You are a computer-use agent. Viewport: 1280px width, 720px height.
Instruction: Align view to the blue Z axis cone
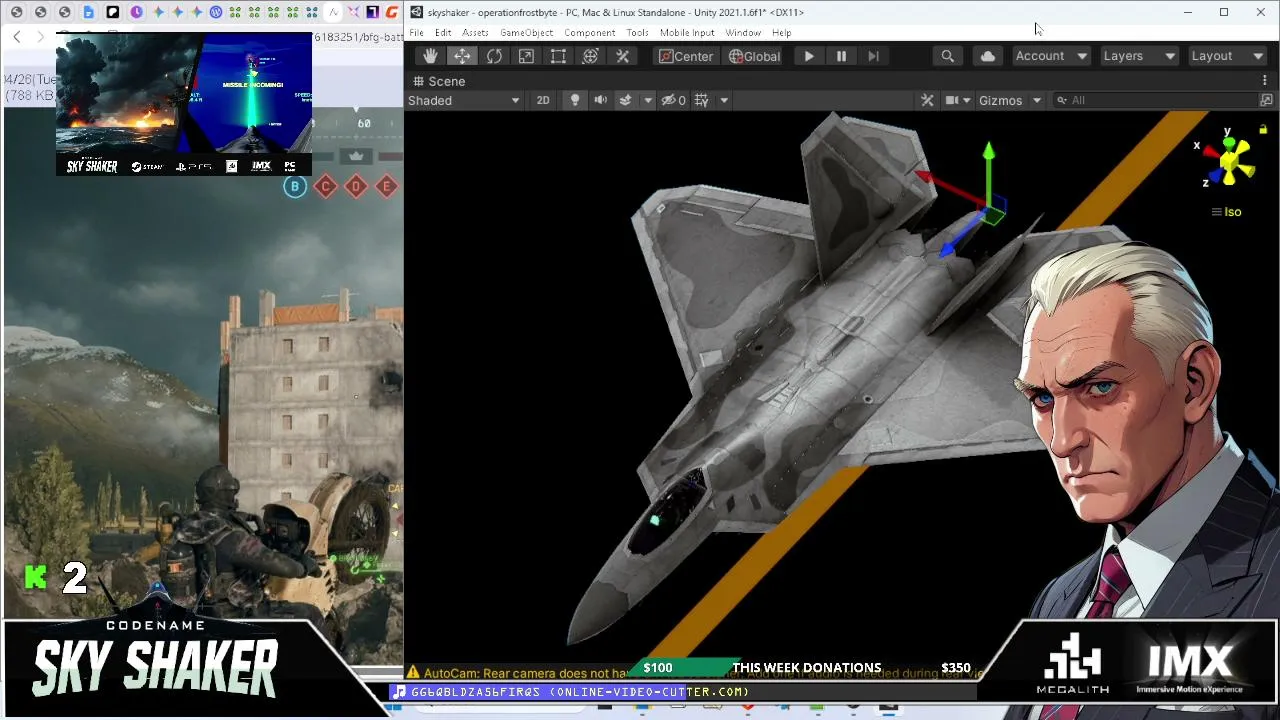pyautogui.click(x=1217, y=176)
